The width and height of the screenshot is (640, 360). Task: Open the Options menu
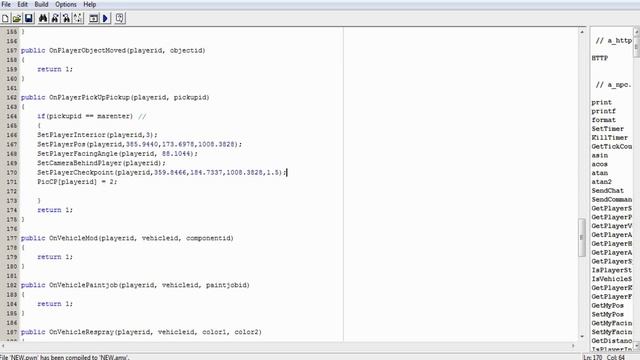(x=66, y=4)
